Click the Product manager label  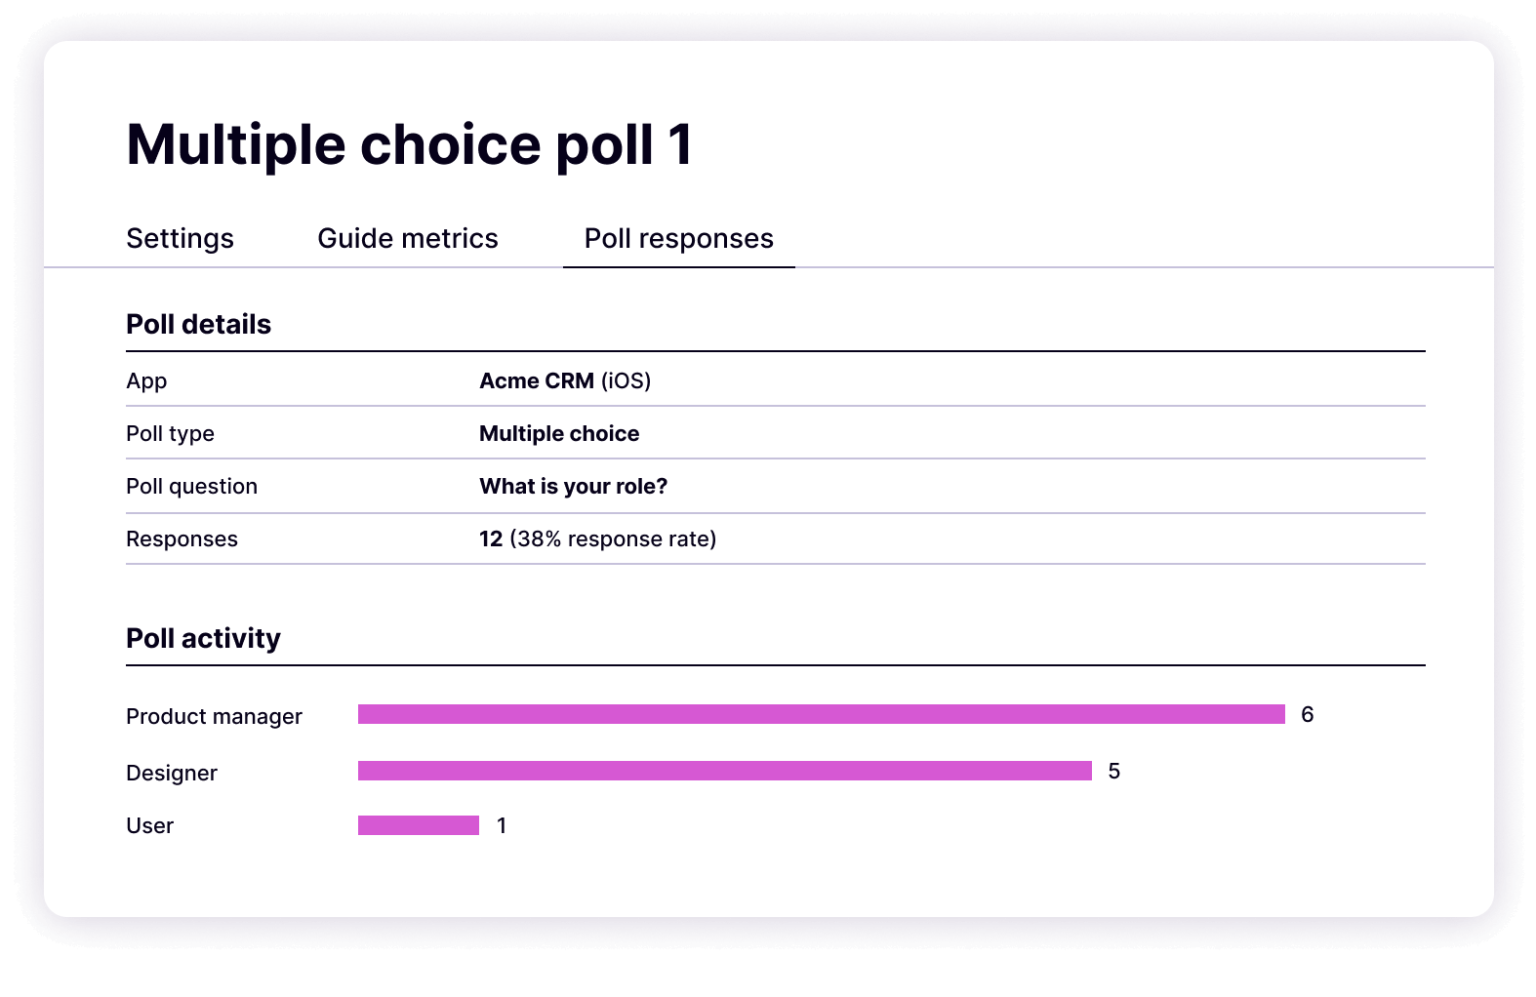[x=214, y=716]
